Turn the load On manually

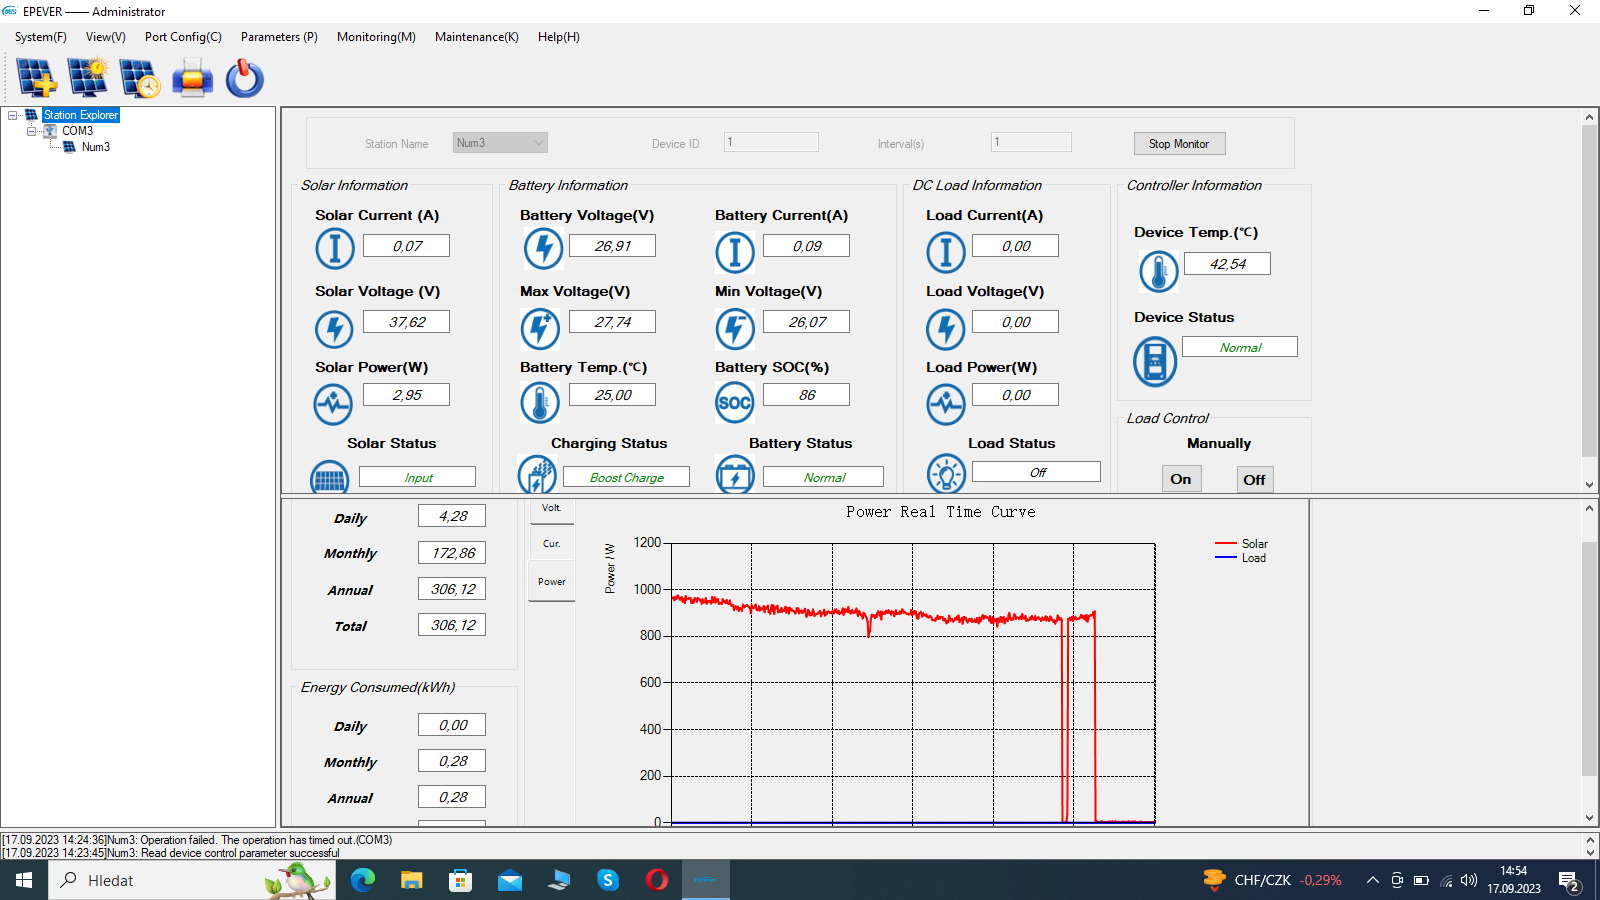click(1181, 479)
